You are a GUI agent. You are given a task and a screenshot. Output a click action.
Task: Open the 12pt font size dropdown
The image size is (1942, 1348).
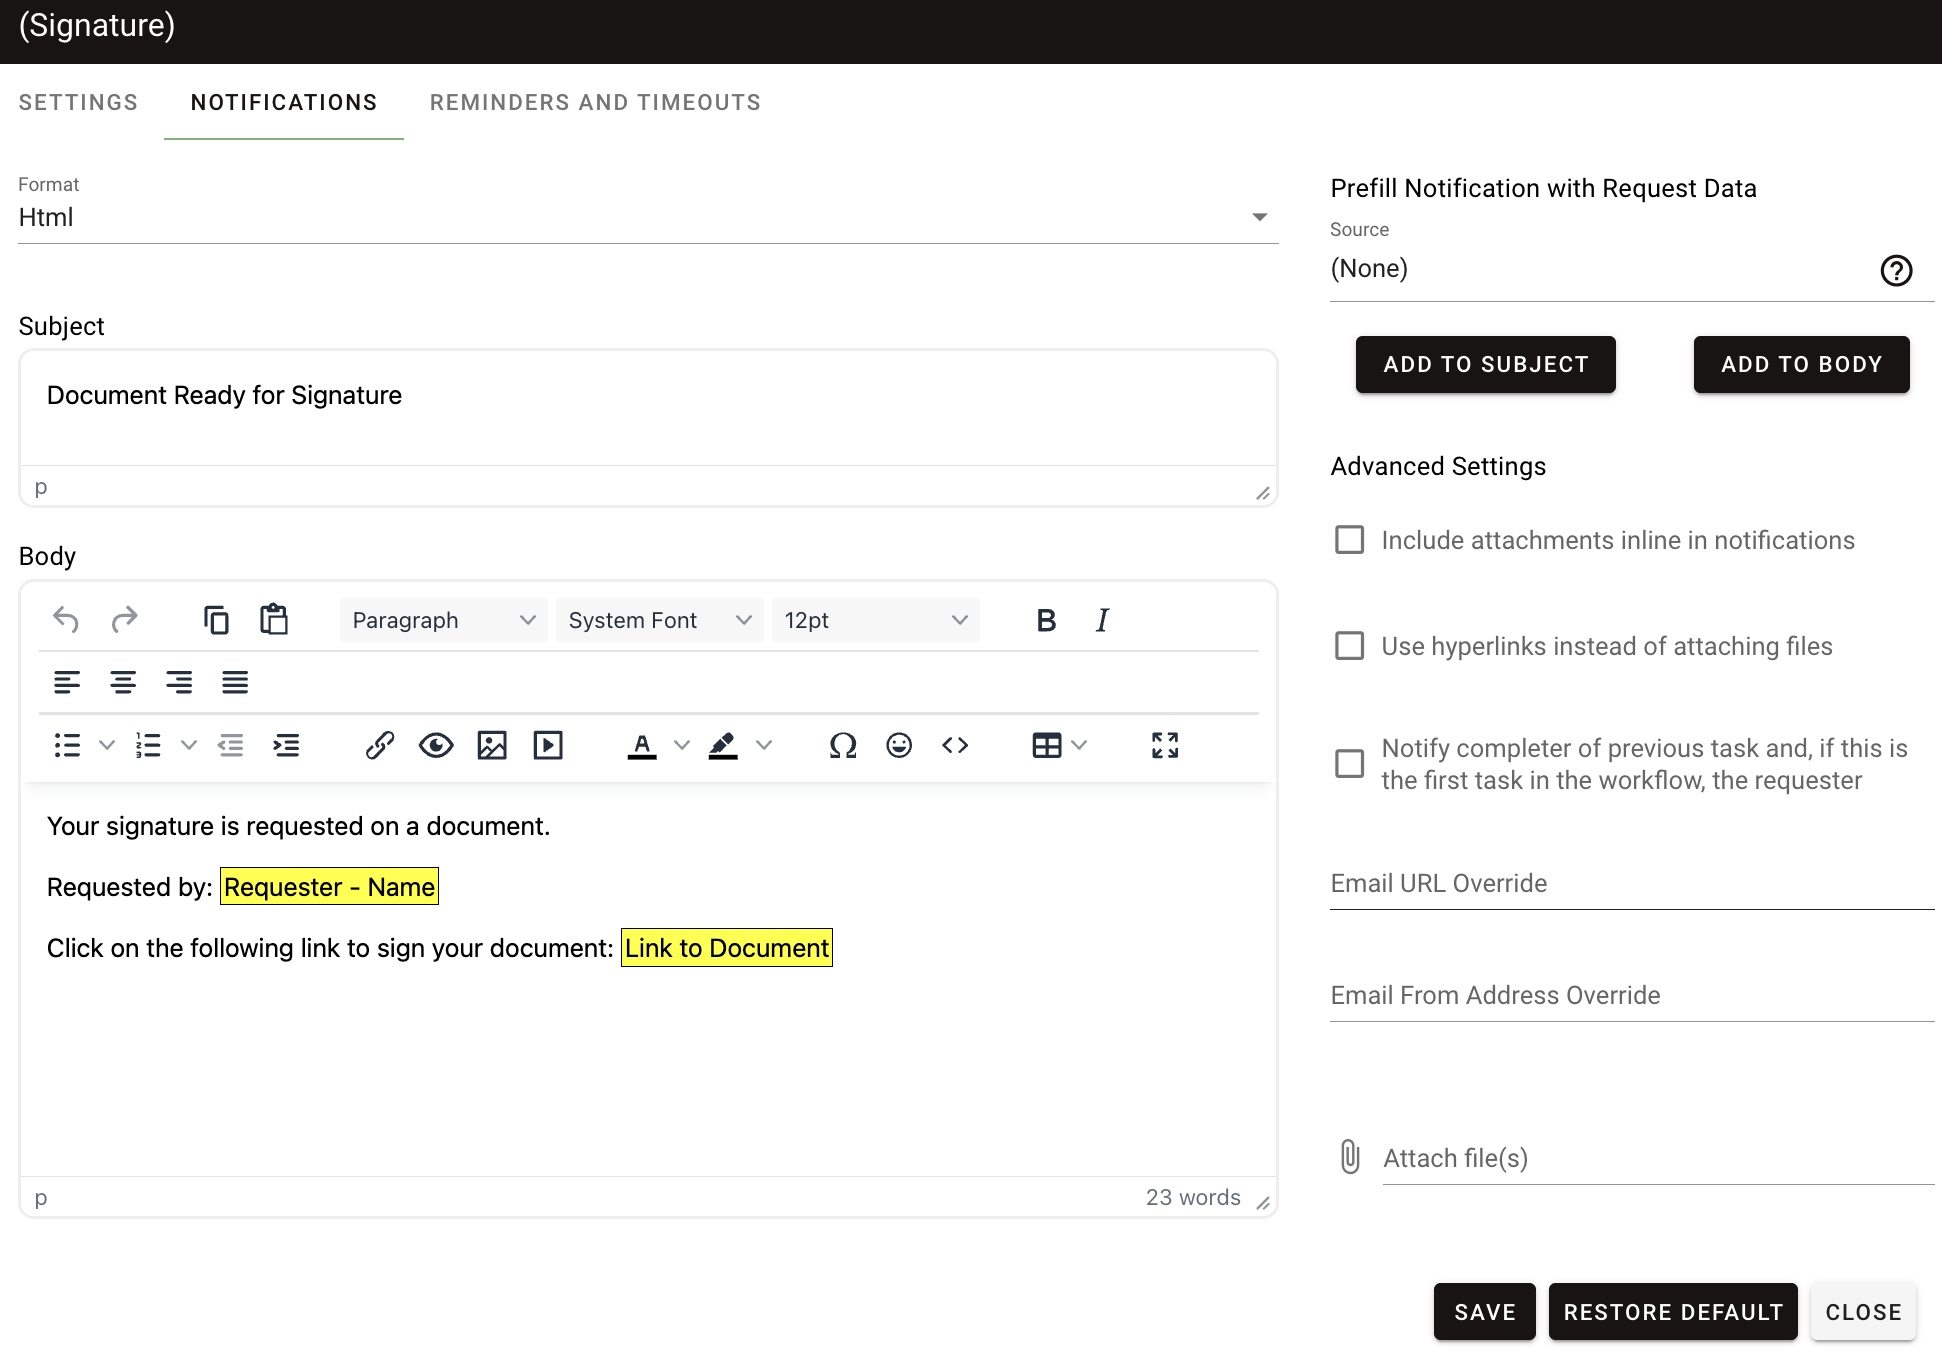tap(875, 620)
